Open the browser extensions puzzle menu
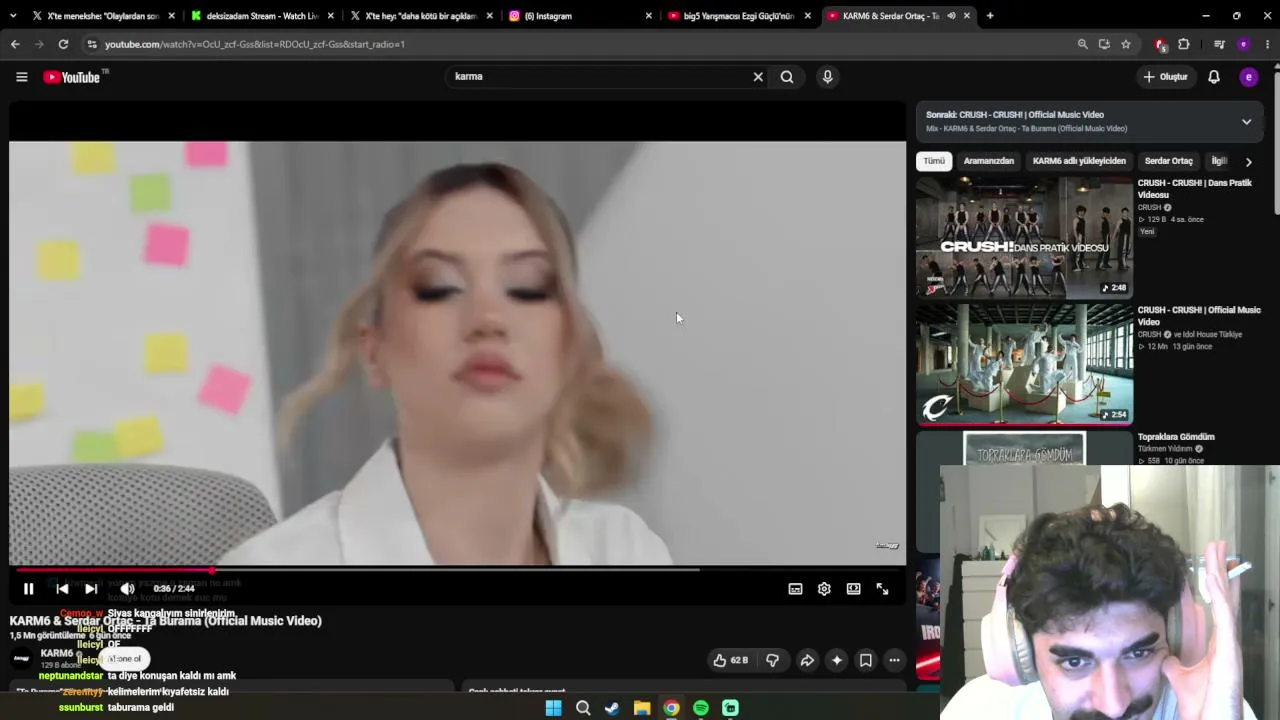Image resolution: width=1280 pixels, height=720 pixels. click(1184, 44)
